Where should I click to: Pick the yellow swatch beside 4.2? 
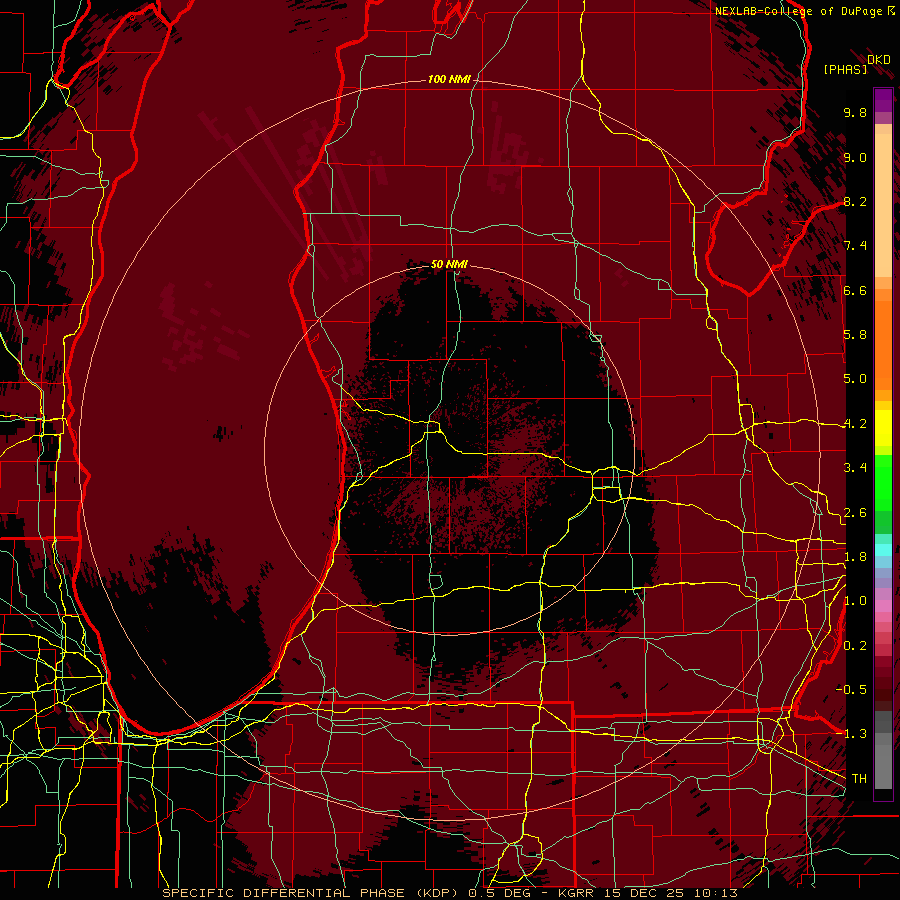pyautogui.click(x=883, y=428)
